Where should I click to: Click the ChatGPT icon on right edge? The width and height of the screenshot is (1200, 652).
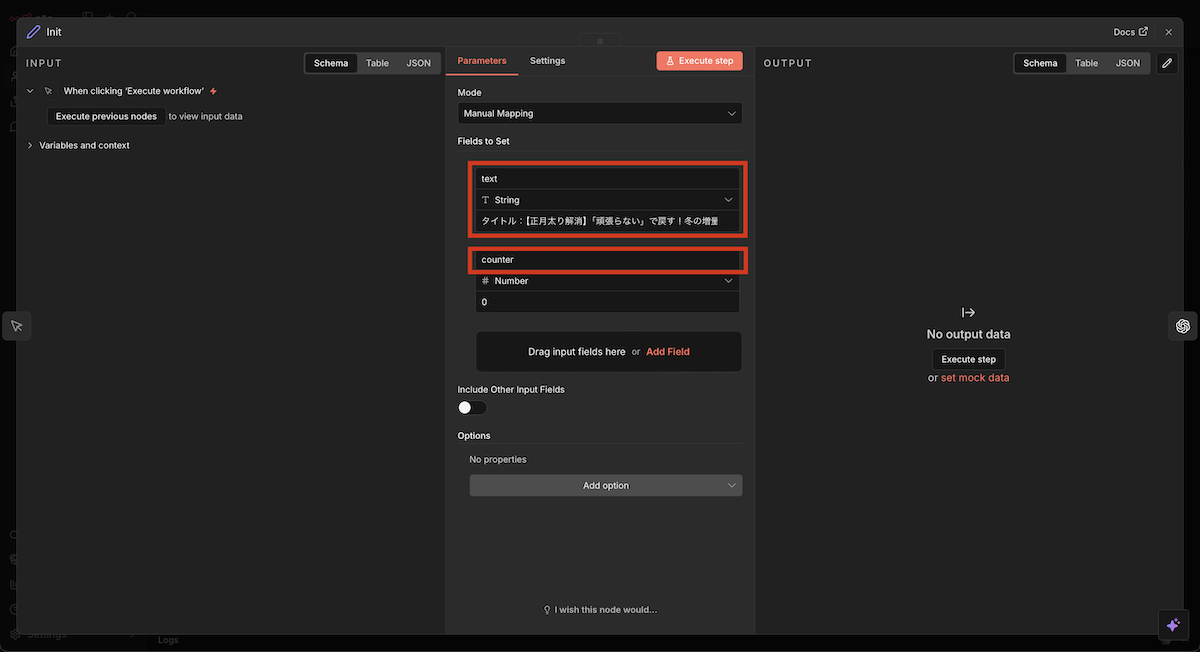pos(1182,326)
